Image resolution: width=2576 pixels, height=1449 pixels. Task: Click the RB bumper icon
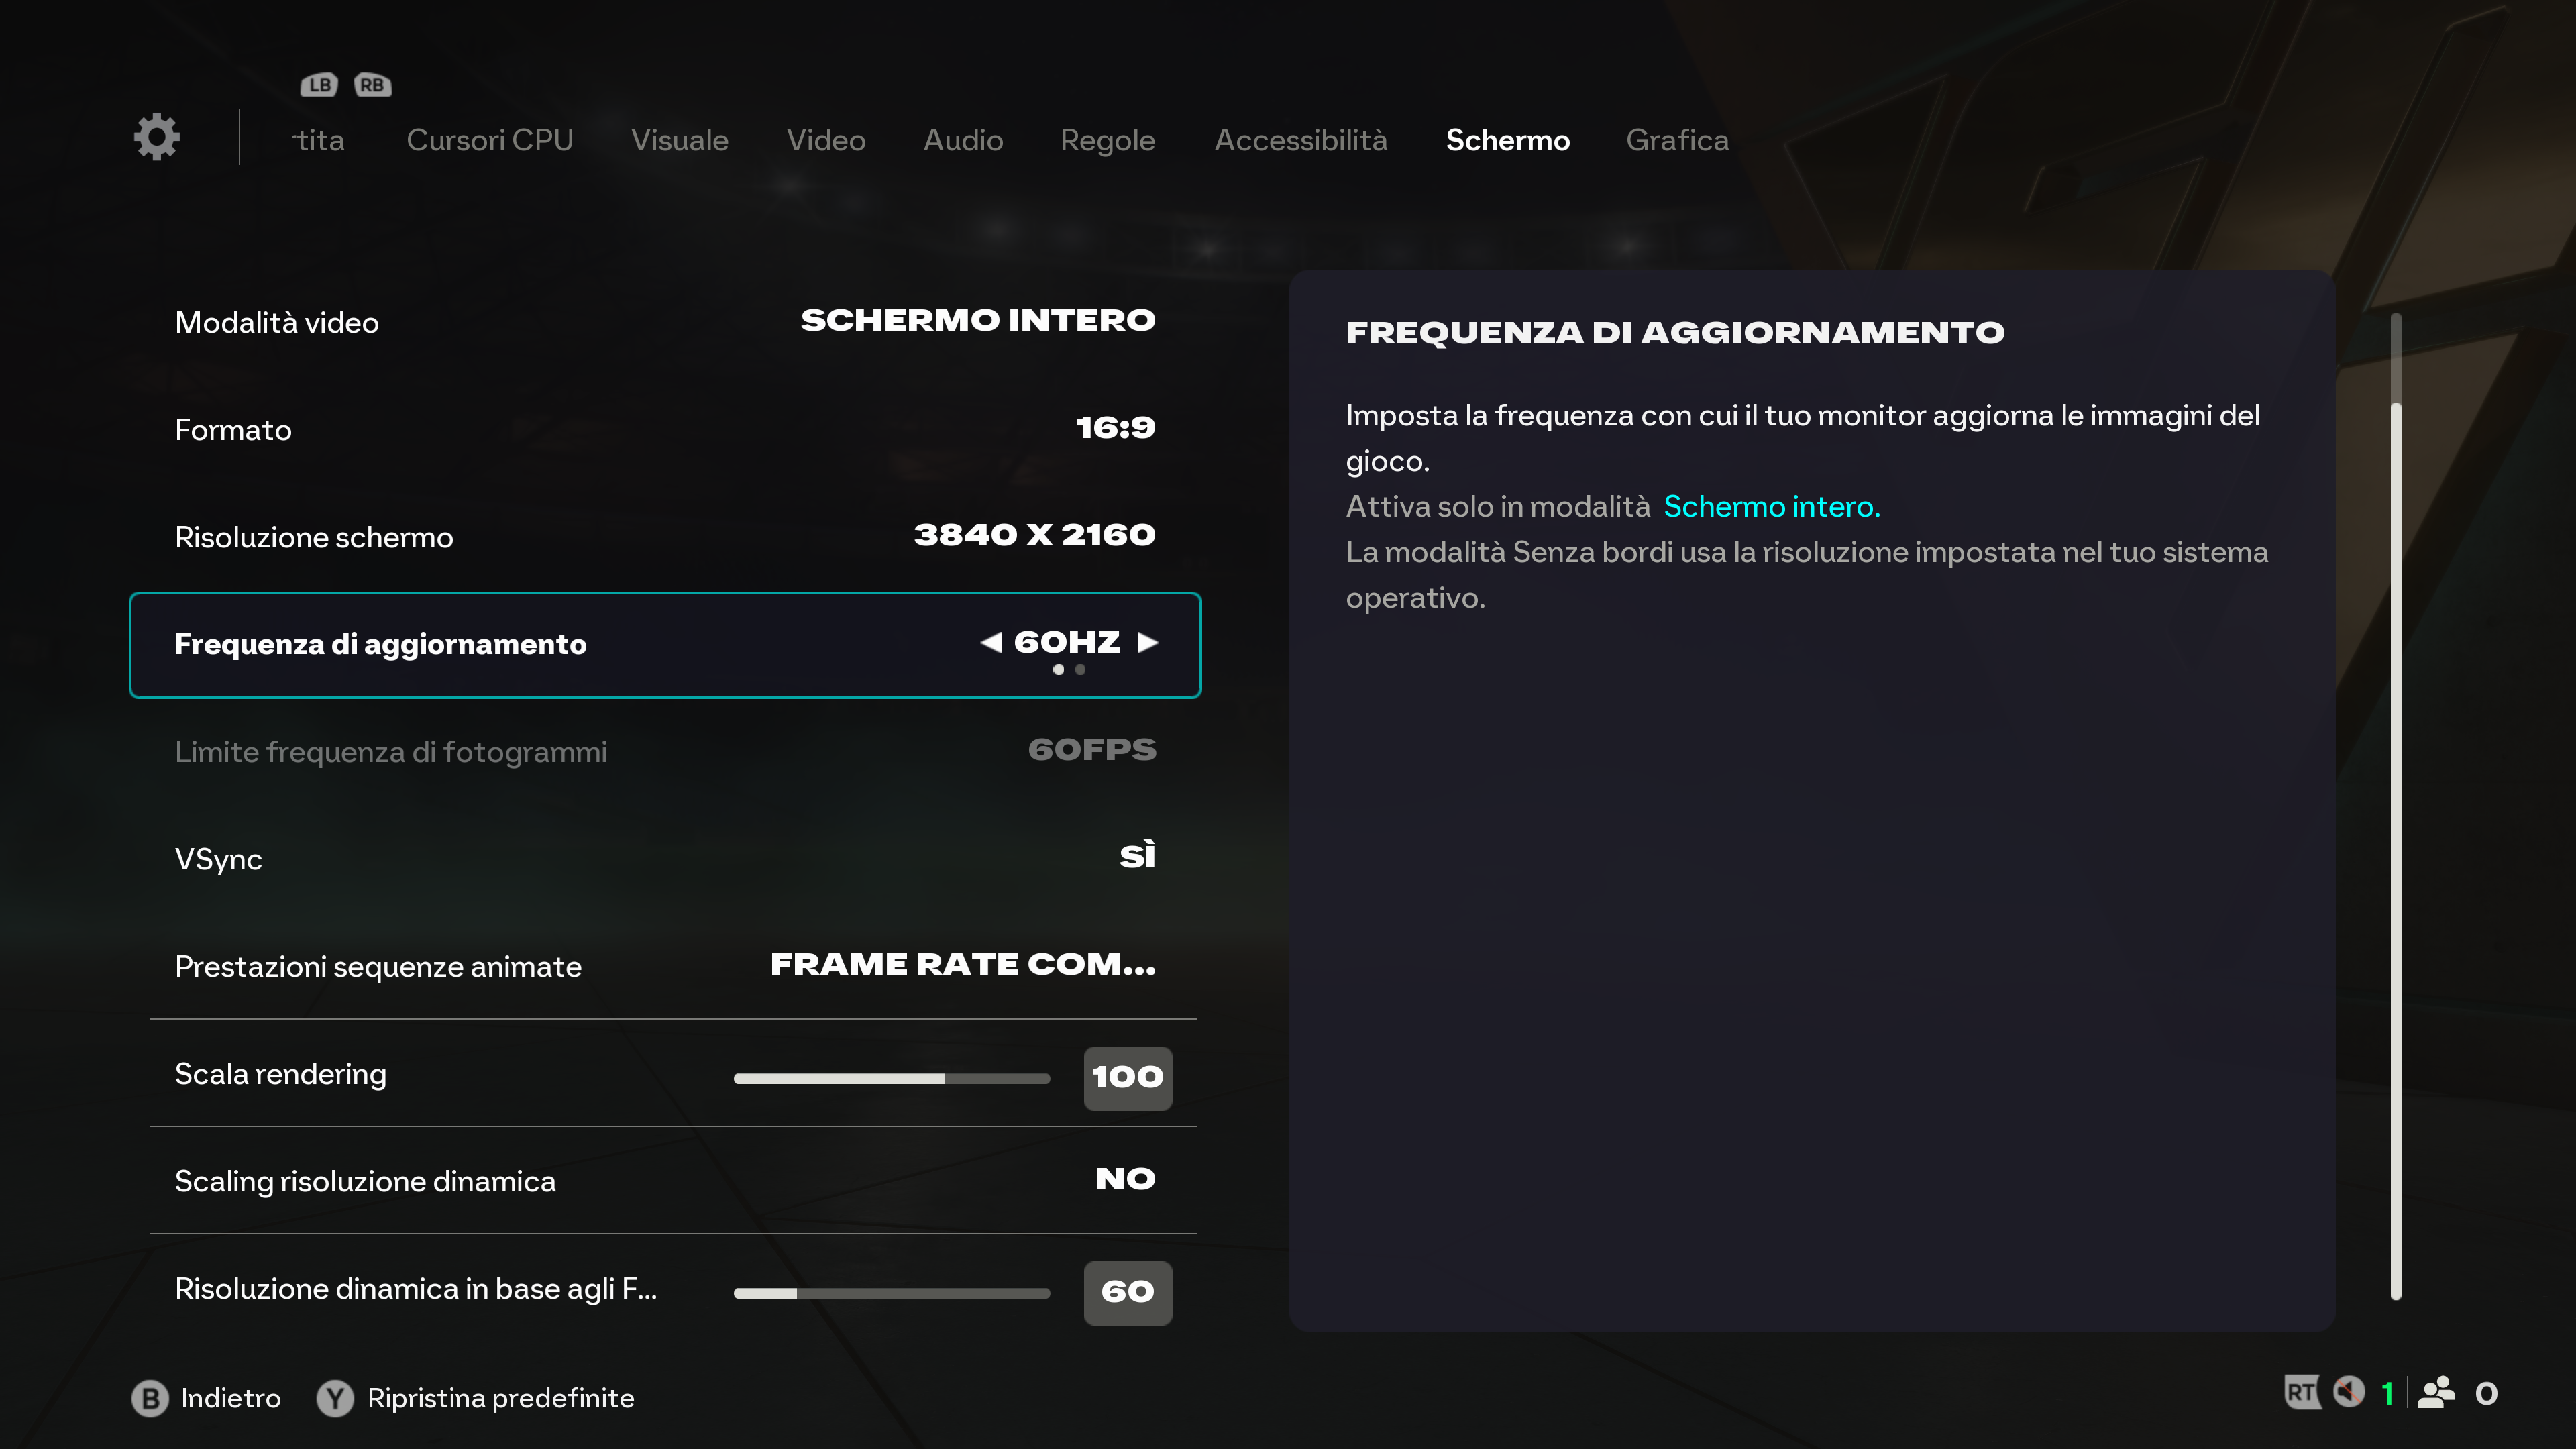[x=372, y=85]
